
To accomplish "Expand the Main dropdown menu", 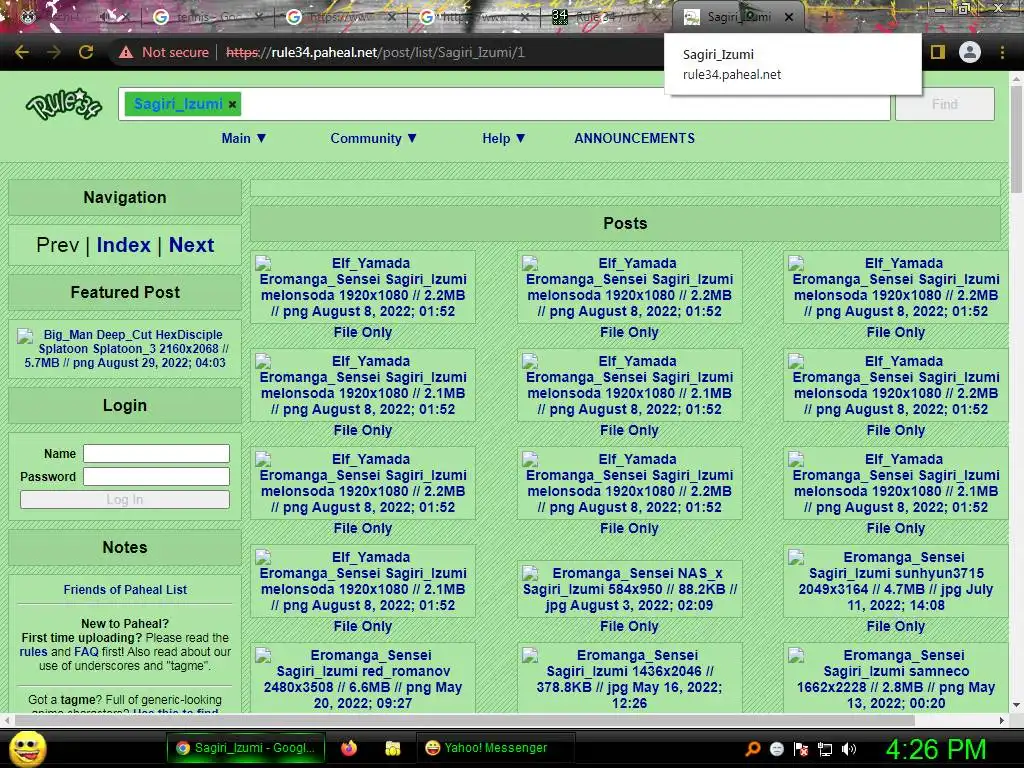I will point(244,138).
